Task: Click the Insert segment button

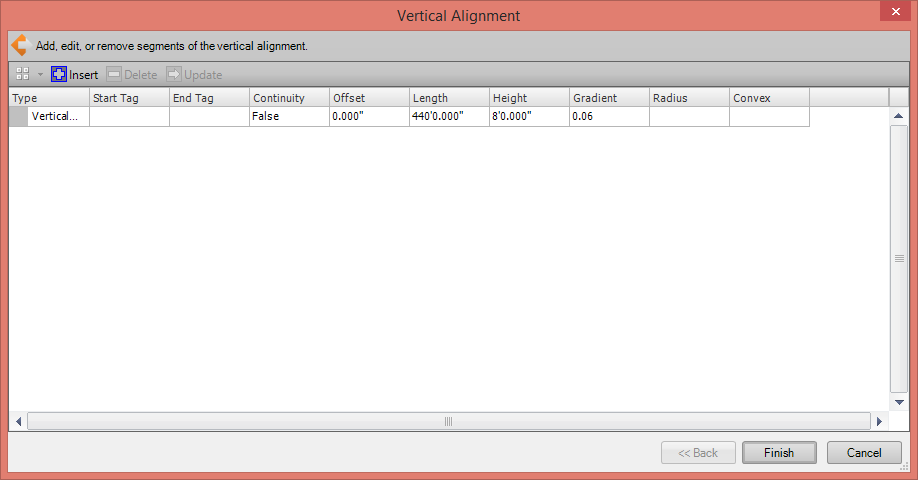Action: tap(74, 74)
